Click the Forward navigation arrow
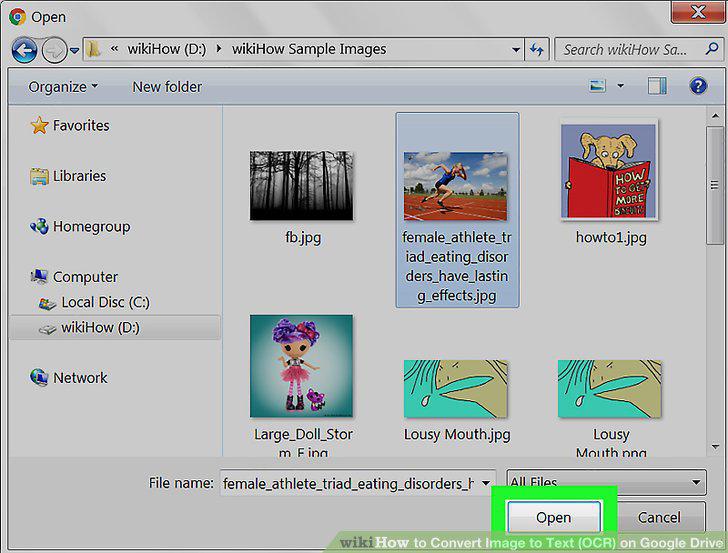 pos(54,50)
